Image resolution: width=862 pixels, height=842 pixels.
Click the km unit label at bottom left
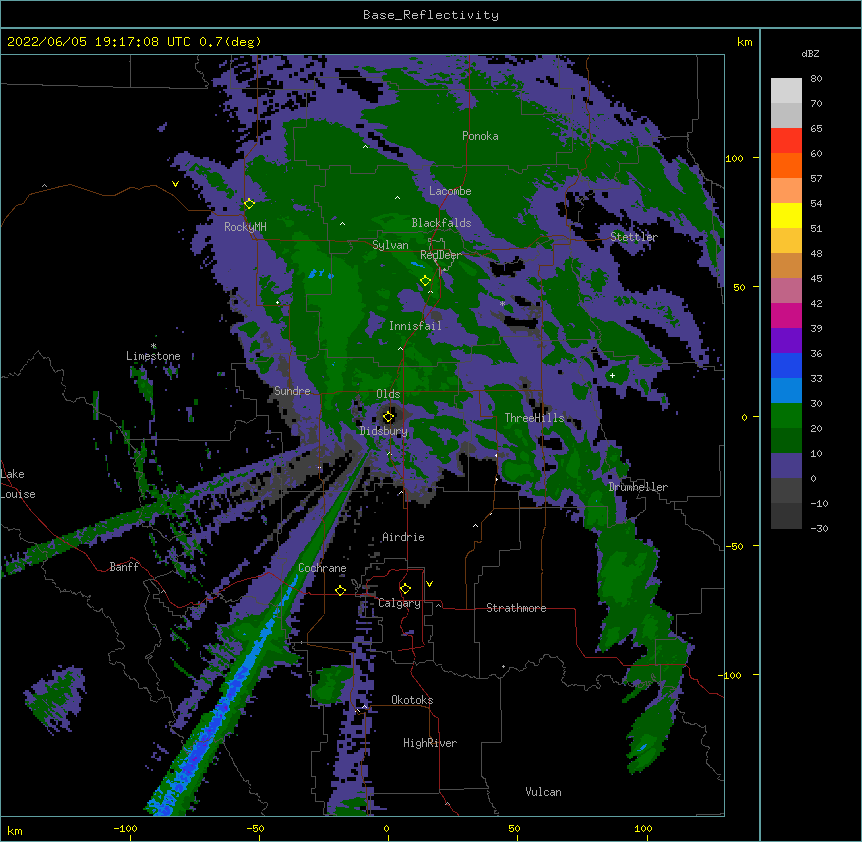15,830
